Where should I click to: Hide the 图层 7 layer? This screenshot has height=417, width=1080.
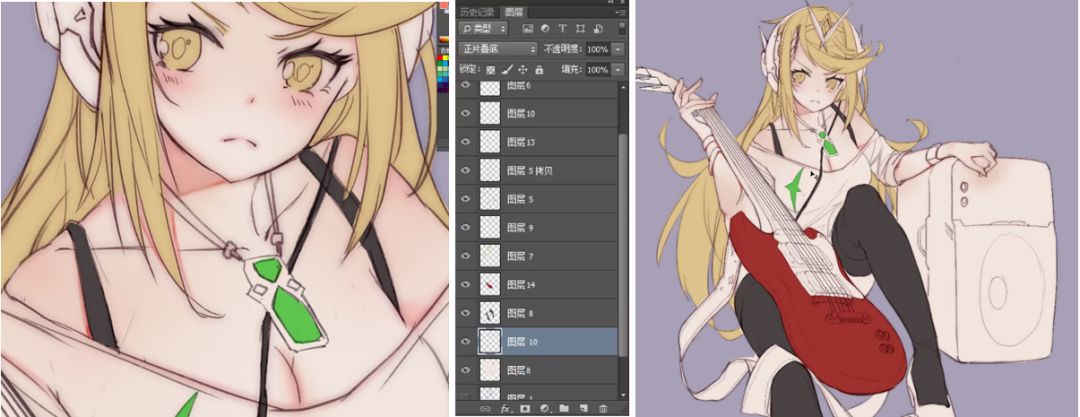click(x=466, y=256)
